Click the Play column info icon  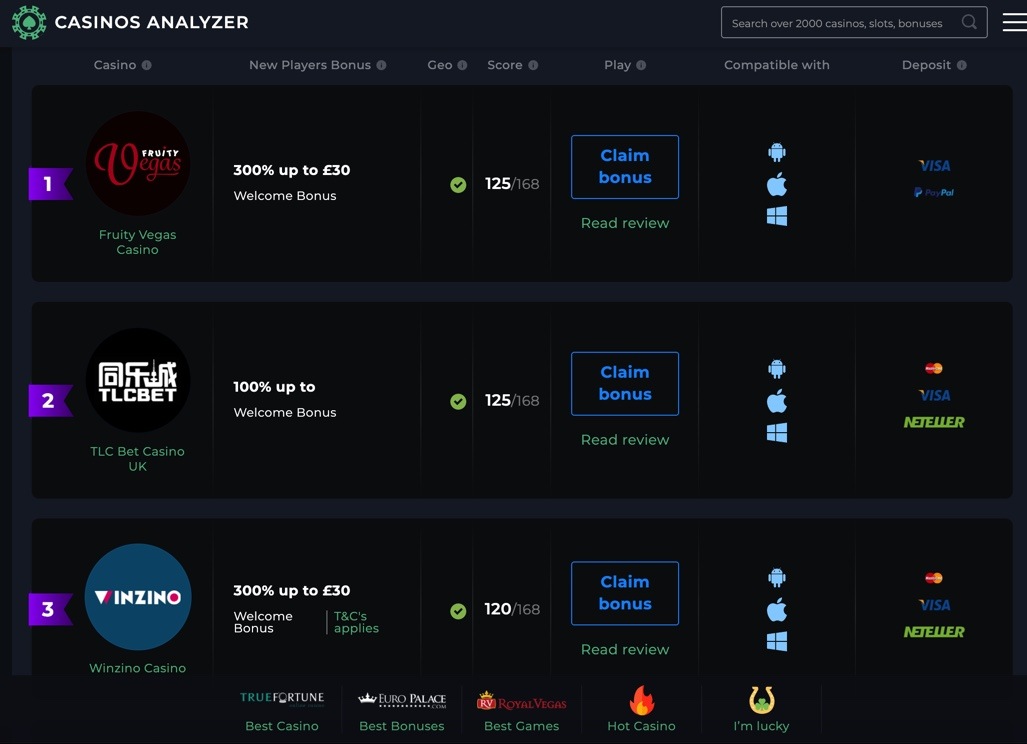coord(641,65)
